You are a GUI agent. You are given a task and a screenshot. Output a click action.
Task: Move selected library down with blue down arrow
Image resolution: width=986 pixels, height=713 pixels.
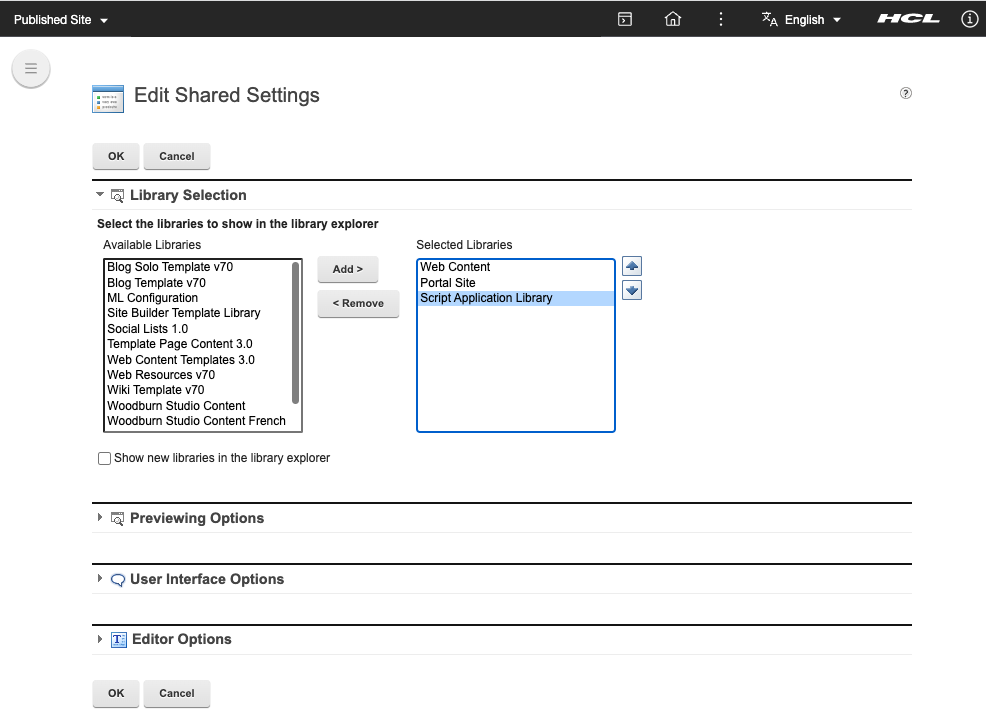pyautogui.click(x=632, y=289)
